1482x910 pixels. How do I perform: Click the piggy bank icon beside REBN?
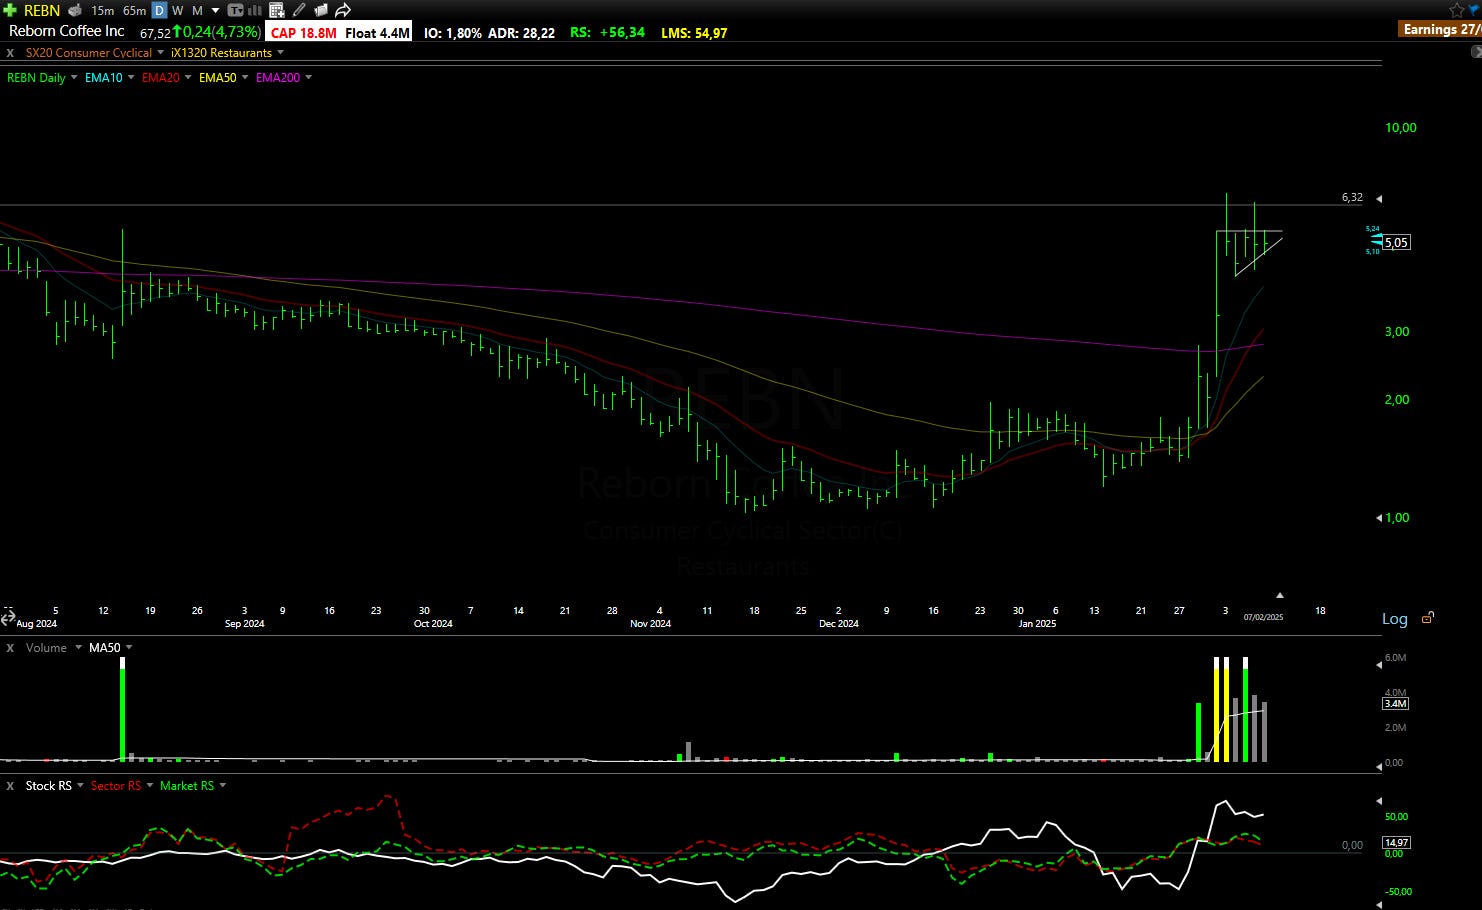[x=75, y=10]
